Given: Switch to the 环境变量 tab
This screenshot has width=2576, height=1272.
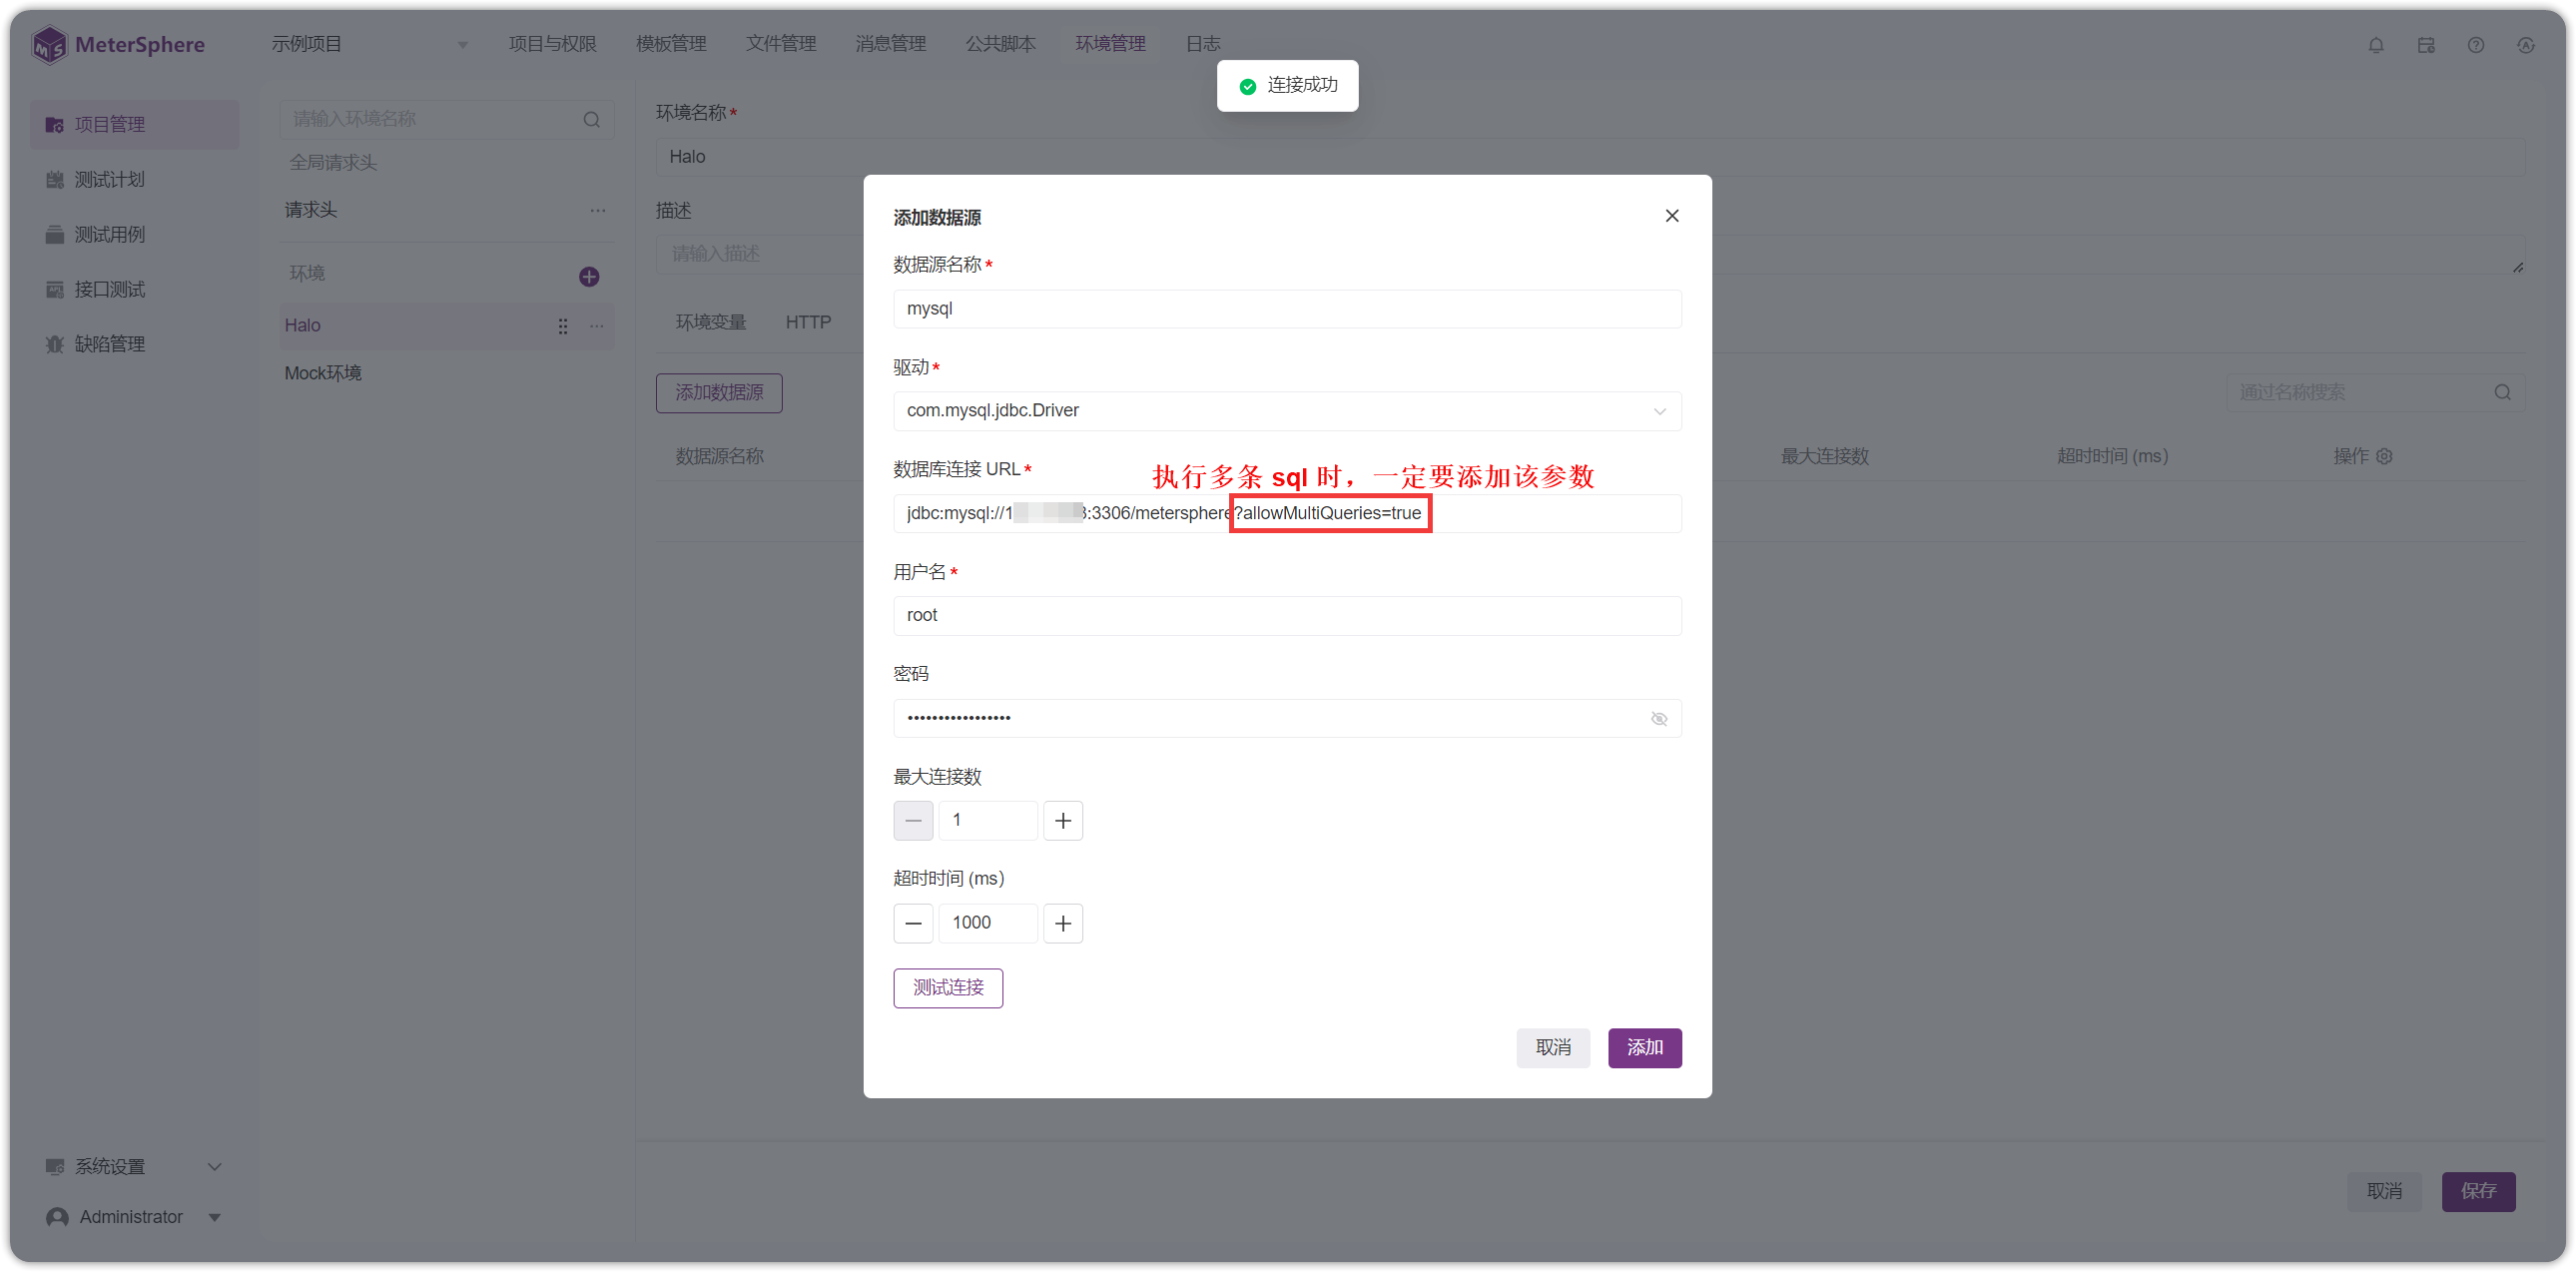Looking at the screenshot, I should [x=710, y=322].
